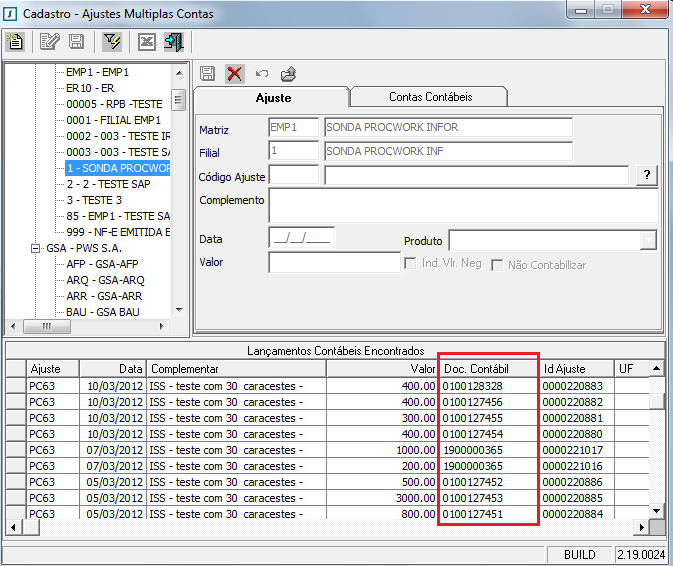Screen dimensions: 673x566
Task: Click the exit door toolbar icon
Action: click(174, 42)
